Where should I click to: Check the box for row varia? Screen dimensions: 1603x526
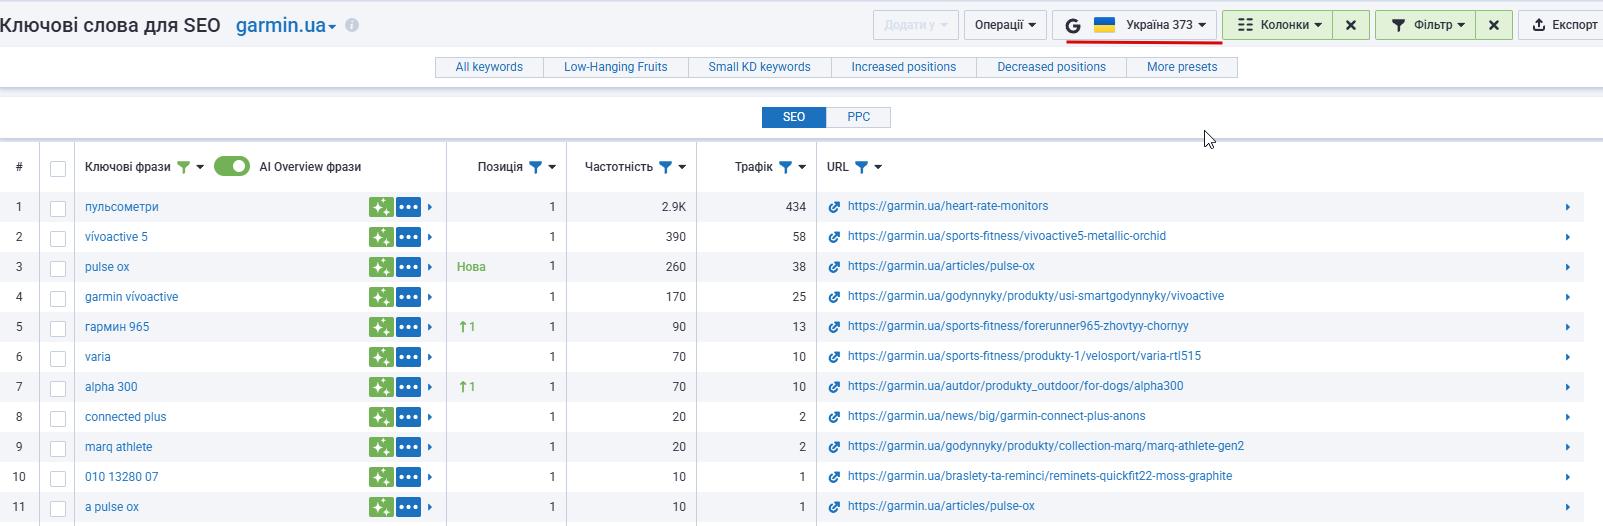(58, 358)
